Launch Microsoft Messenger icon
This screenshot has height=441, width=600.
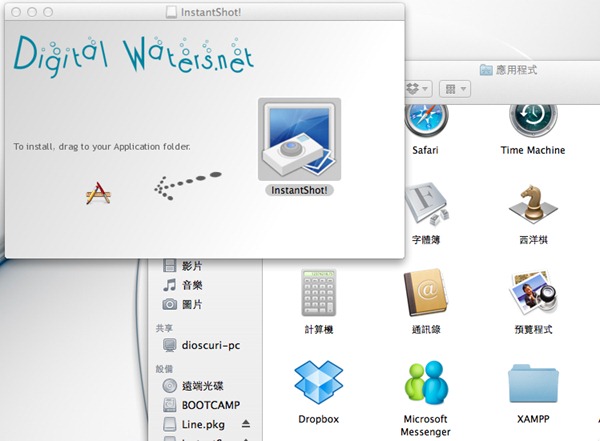426,382
